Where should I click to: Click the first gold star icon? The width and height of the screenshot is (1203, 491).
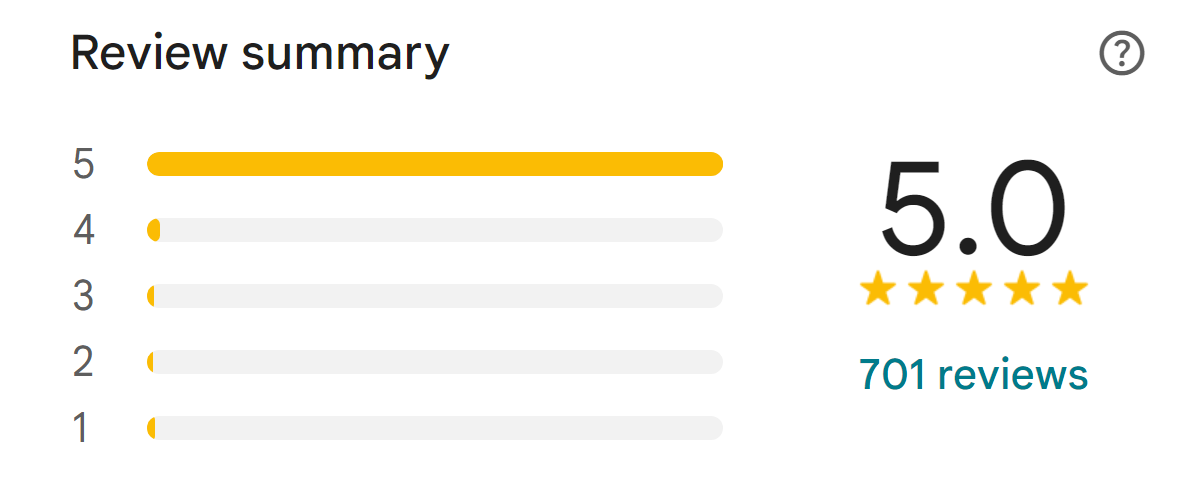pyautogui.click(x=878, y=288)
